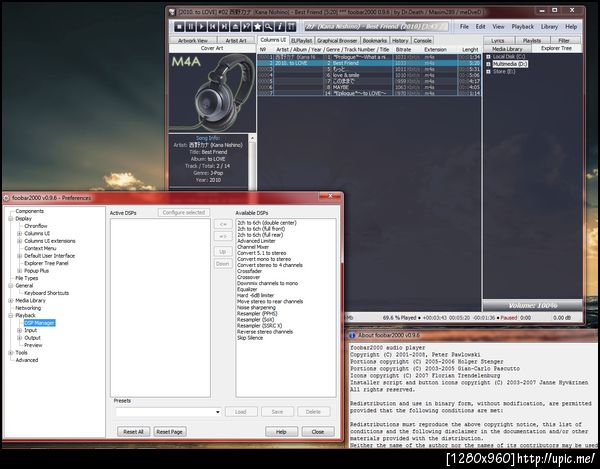Viewport: 600px width, 469px height.
Task: Click the Pause icon in foobar2000 toolbar
Action: click(x=191, y=26)
